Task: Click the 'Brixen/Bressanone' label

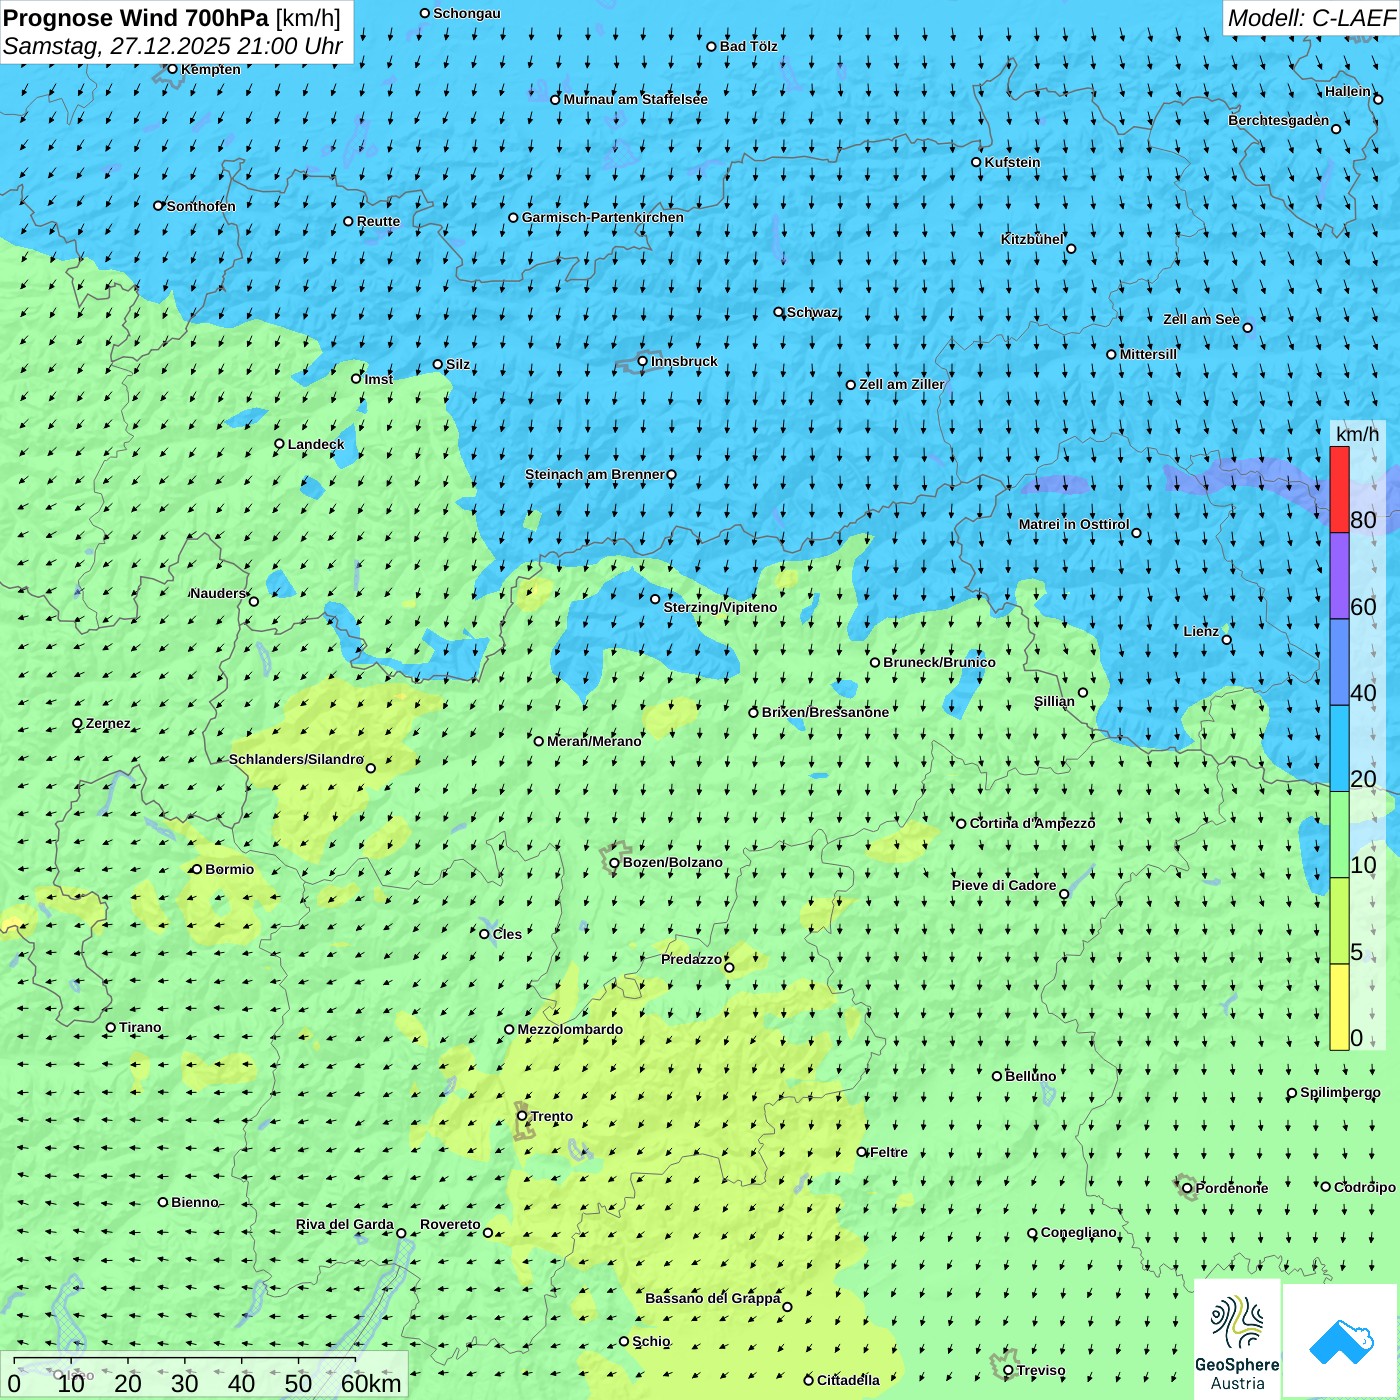Action: pos(825,712)
